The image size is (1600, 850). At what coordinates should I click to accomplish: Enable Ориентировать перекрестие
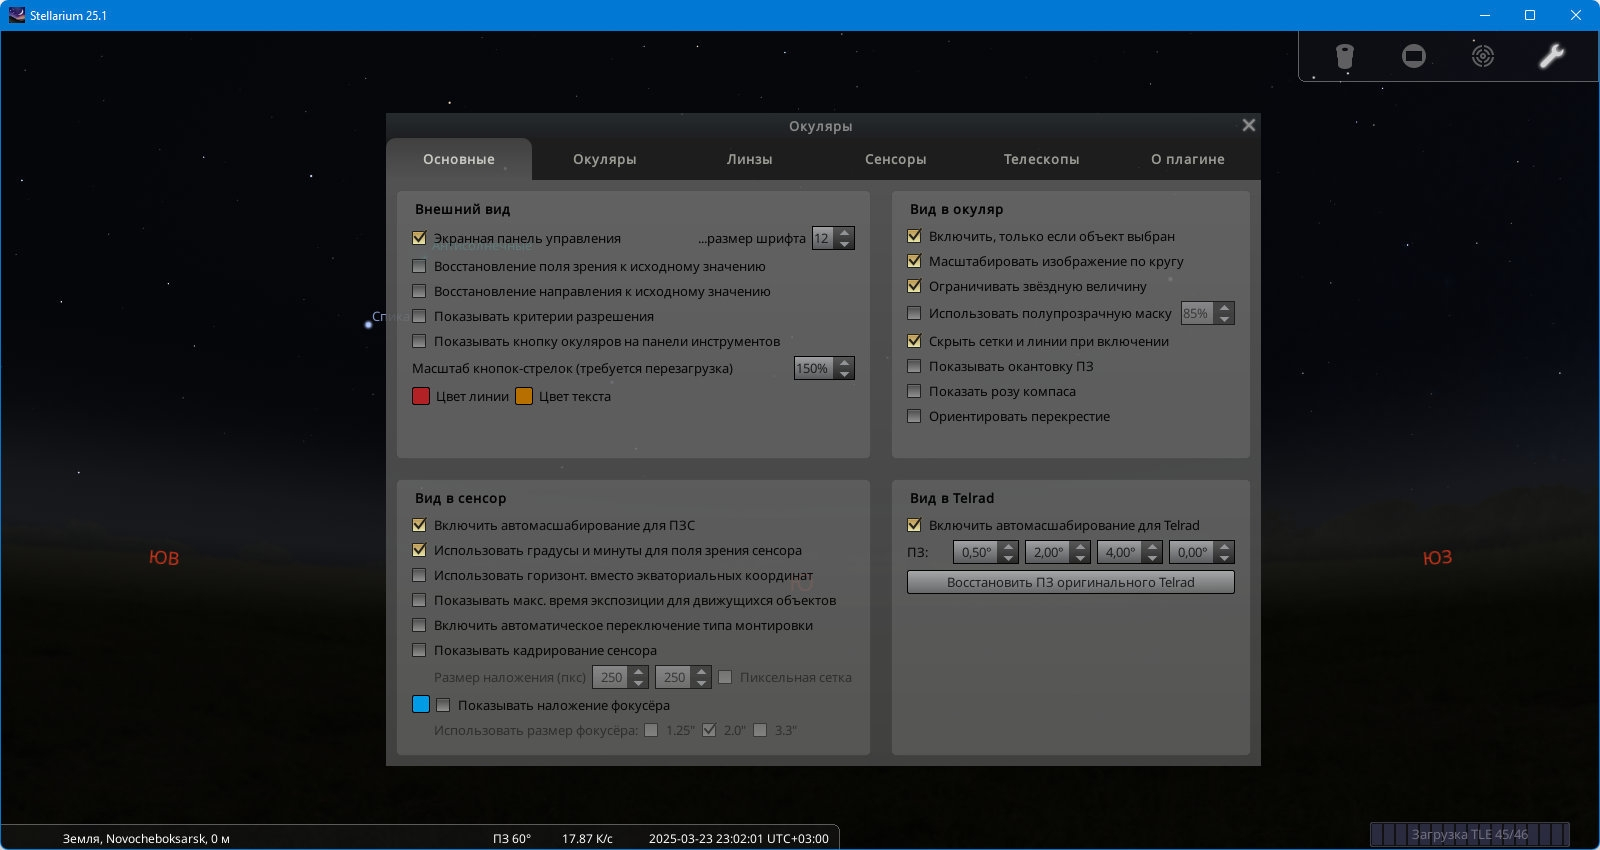click(914, 416)
